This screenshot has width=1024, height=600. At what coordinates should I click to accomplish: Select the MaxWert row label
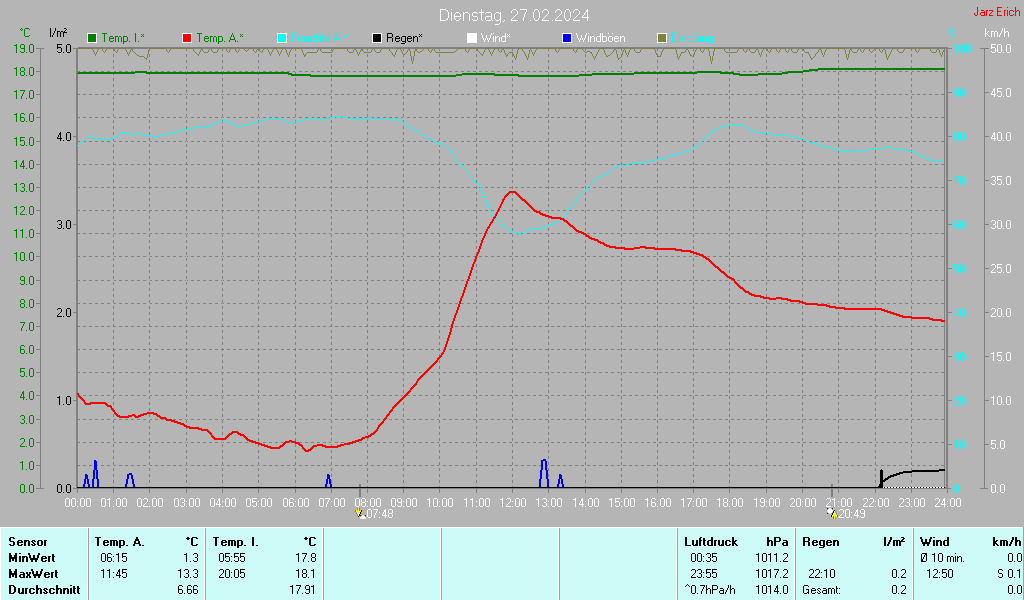click(33, 574)
